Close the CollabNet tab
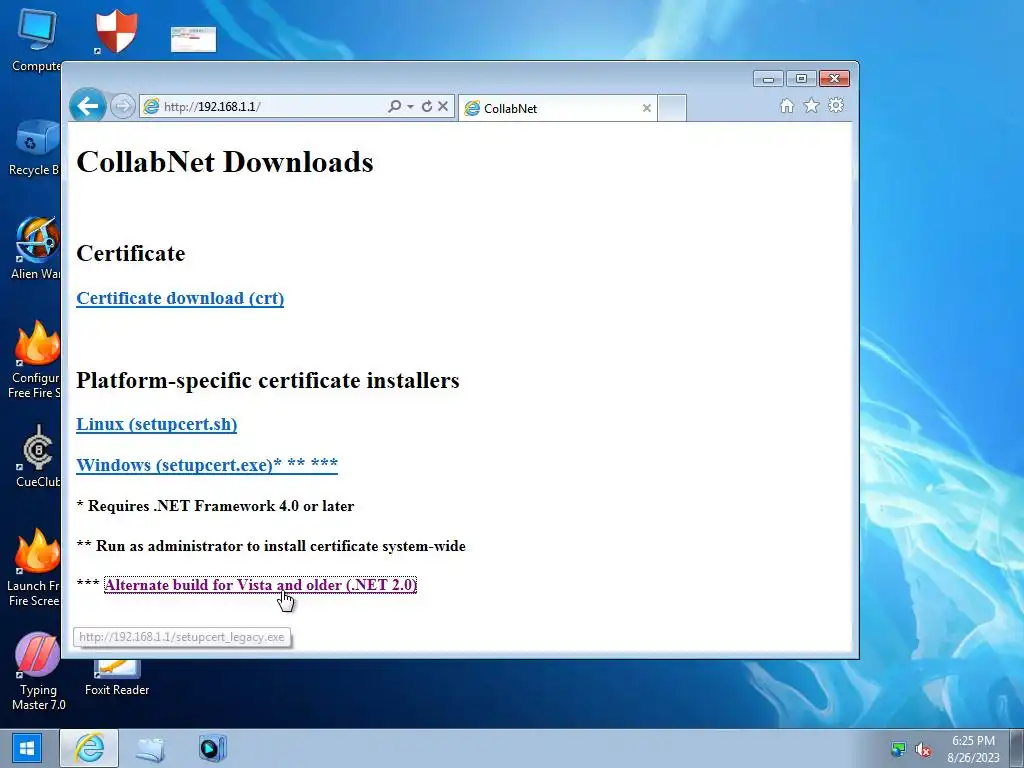The height and width of the screenshot is (768, 1024). click(x=647, y=108)
